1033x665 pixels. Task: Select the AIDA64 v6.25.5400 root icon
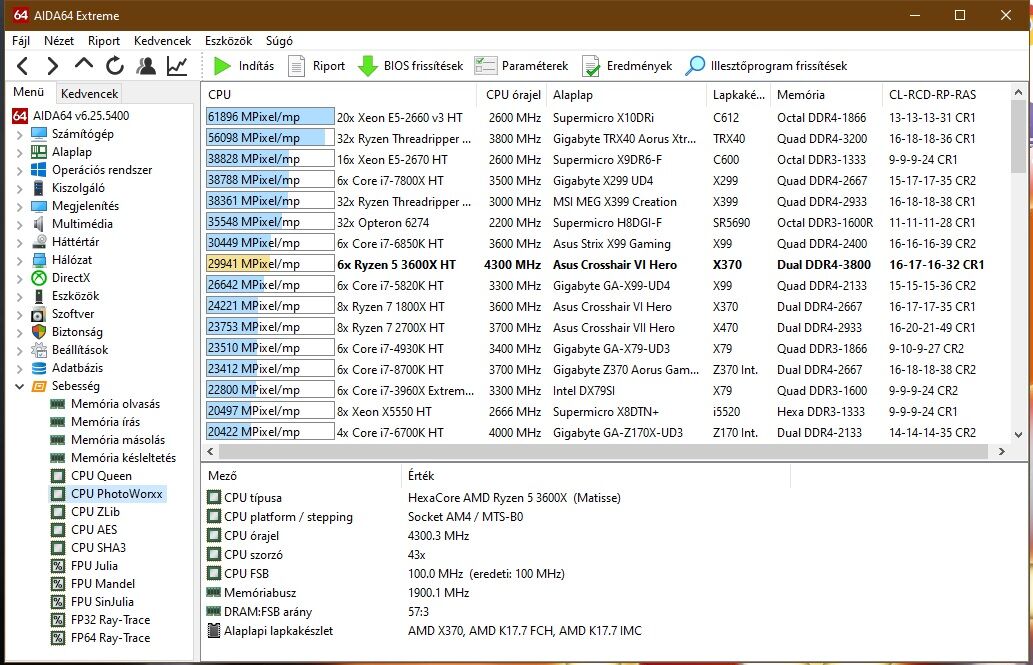point(20,116)
